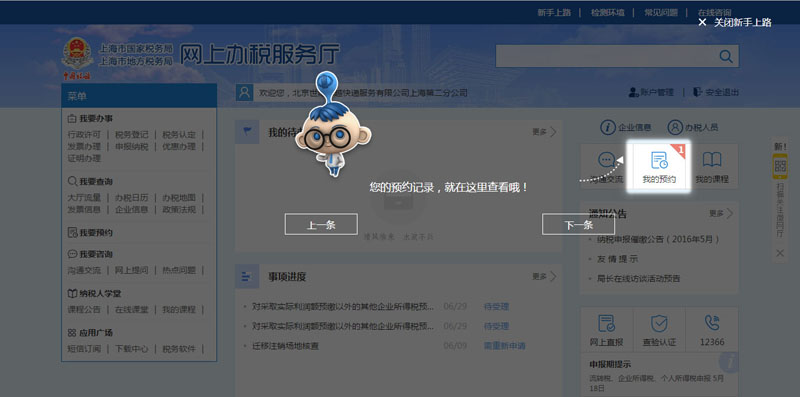The image size is (800, 397).
Task: Open 企业信息 info icon link
Action: (x=626, y=128)
